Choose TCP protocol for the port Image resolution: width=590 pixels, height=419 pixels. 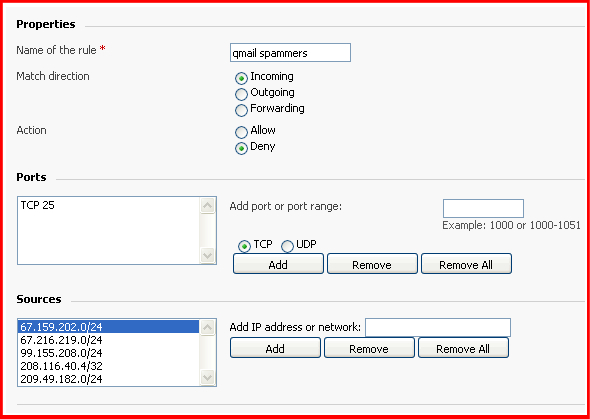[244, 246]
